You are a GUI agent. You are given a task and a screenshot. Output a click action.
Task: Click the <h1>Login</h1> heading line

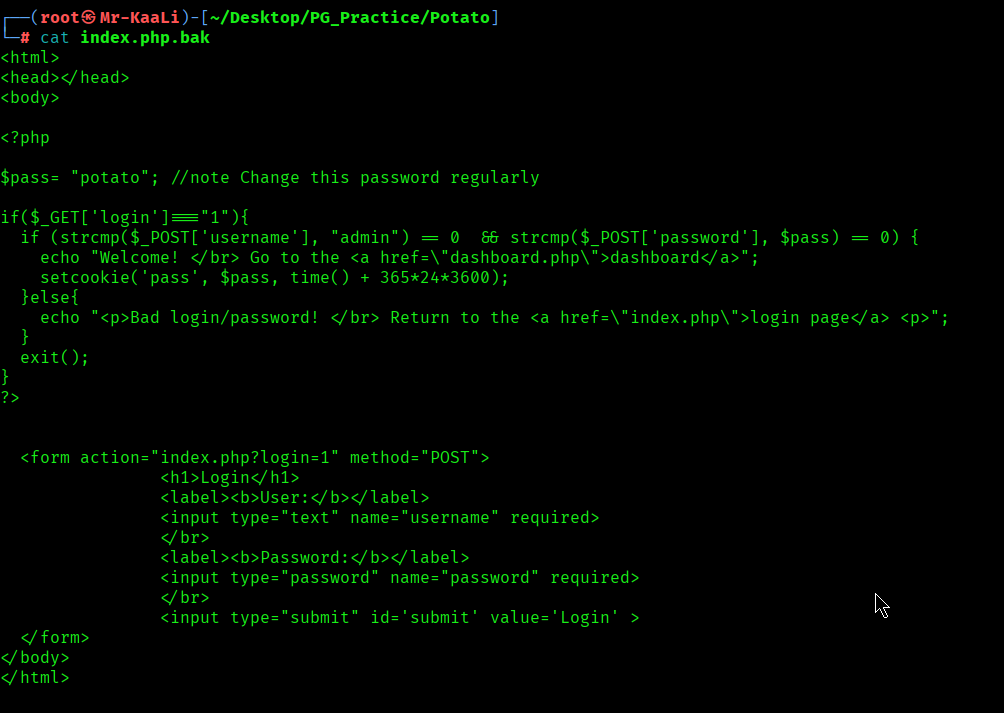click(230, 477)
